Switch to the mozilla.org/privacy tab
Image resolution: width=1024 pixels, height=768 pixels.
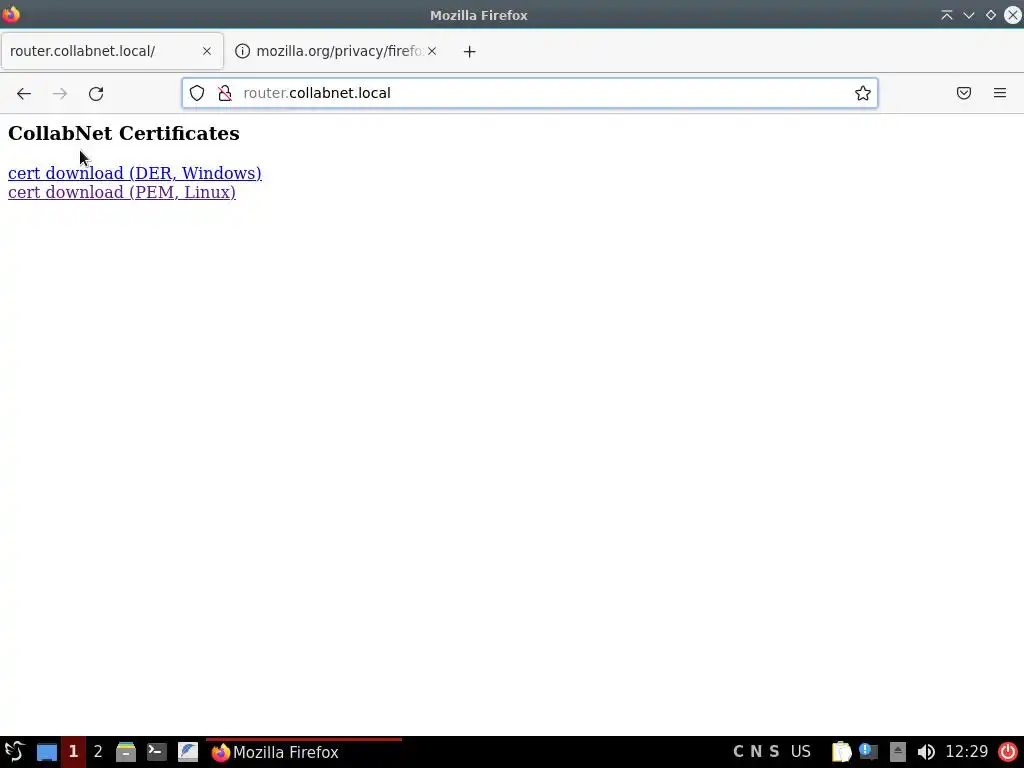point(336,51)
